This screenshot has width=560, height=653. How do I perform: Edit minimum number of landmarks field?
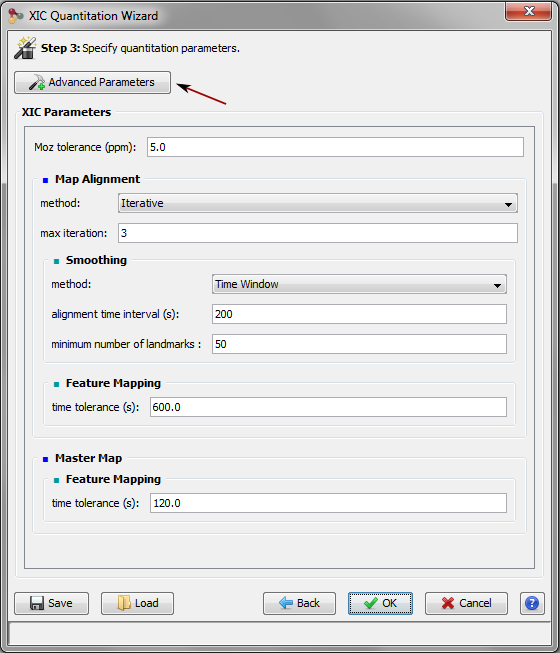359,344
